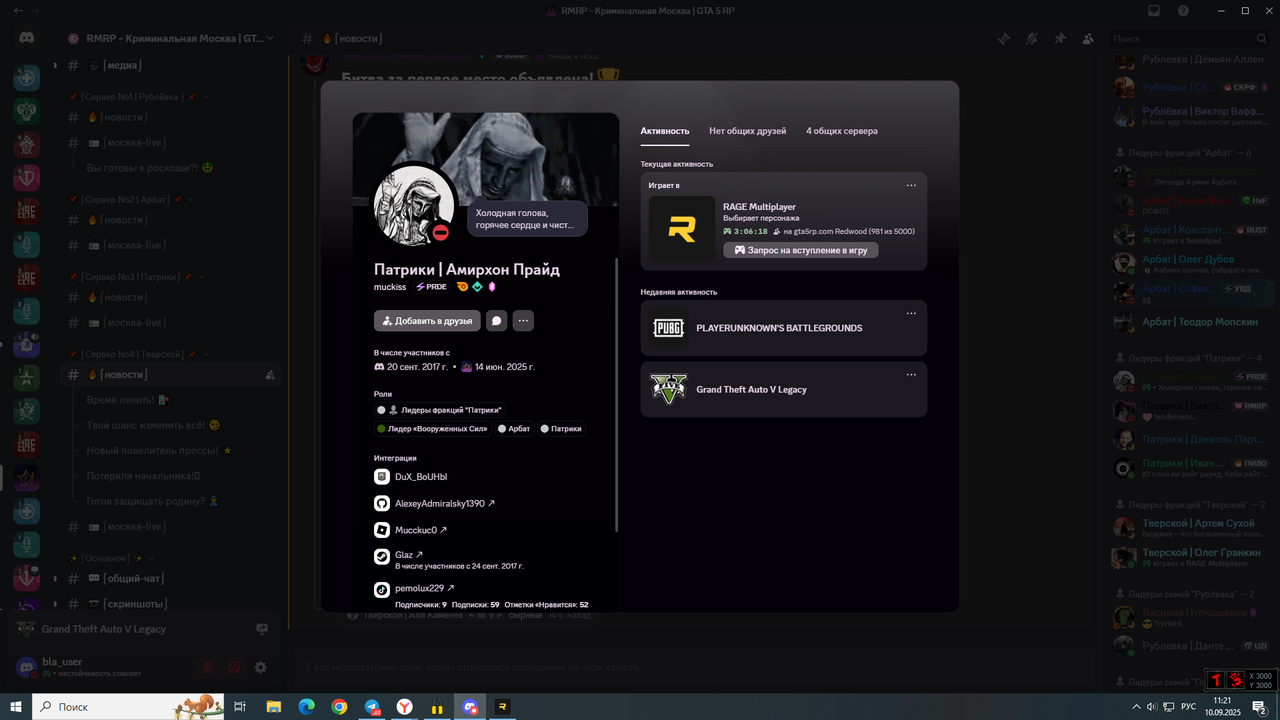Switch to 4 общих сервера tab
1280x720 pixels.
[x=842, y=131]
